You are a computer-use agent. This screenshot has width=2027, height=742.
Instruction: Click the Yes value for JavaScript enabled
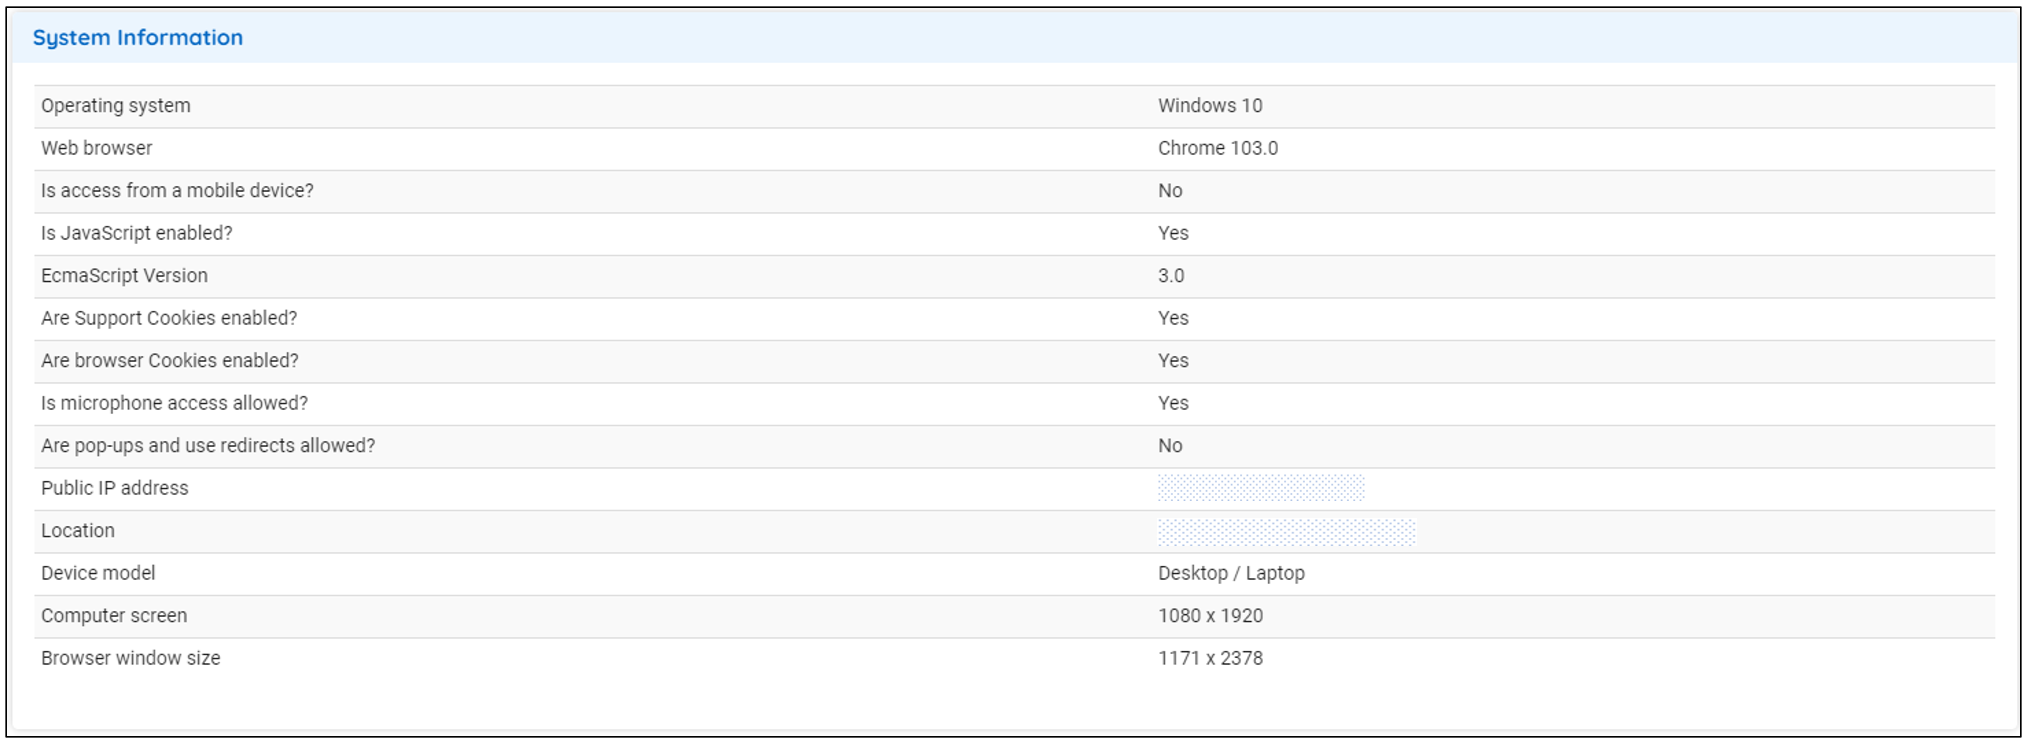click(x=1173, y=233)
